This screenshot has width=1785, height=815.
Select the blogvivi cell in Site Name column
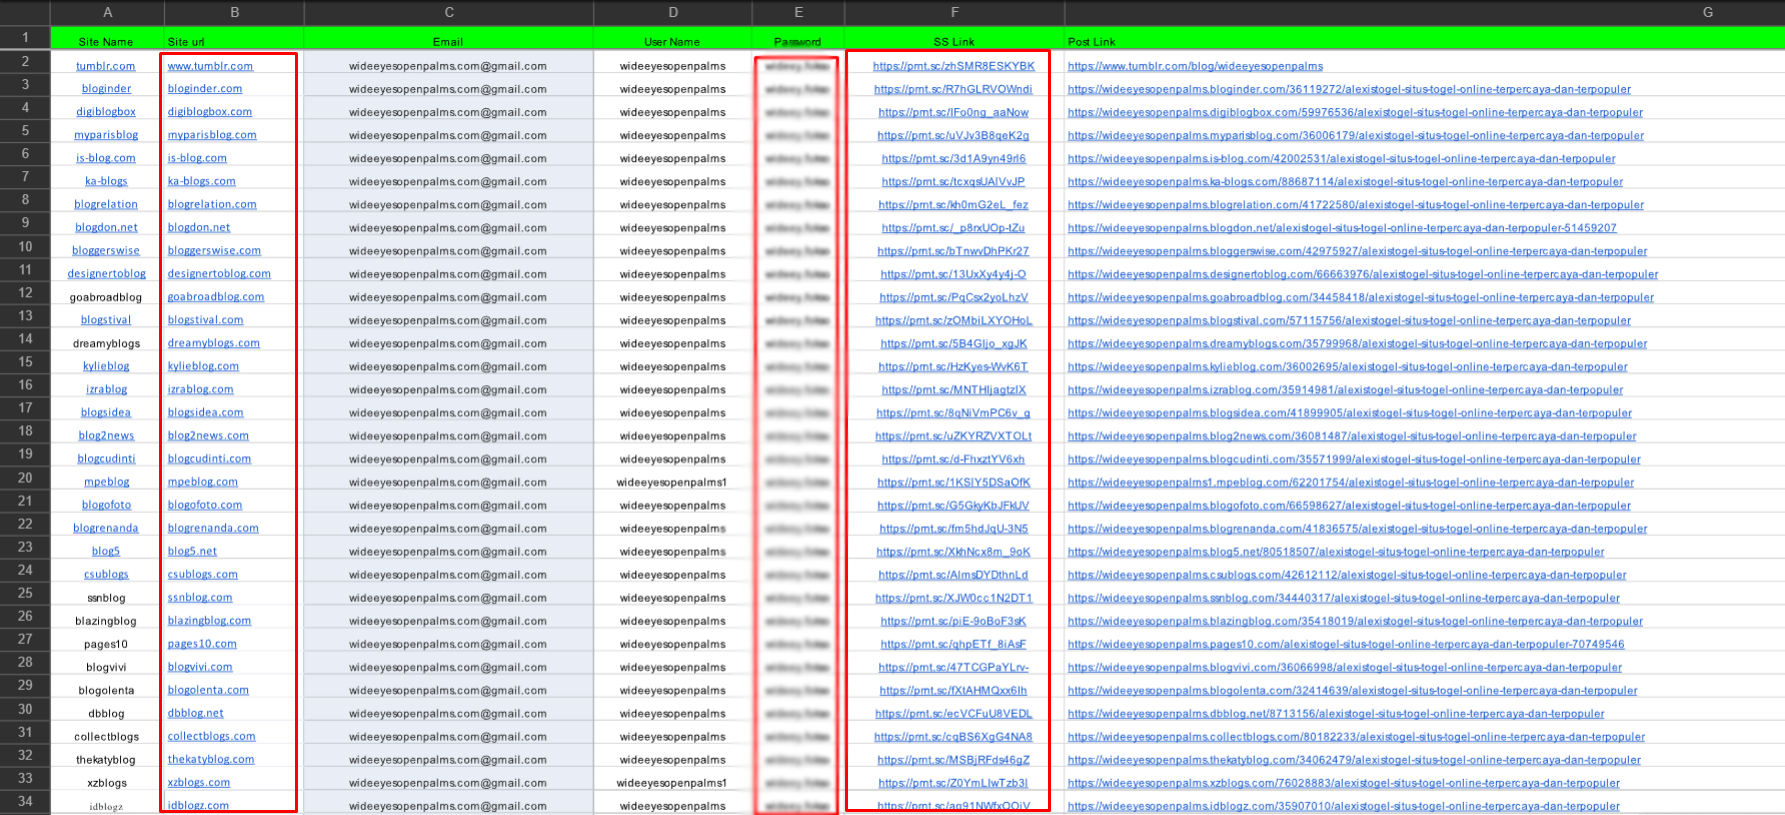pyautogui.click(x=106, y=667)
